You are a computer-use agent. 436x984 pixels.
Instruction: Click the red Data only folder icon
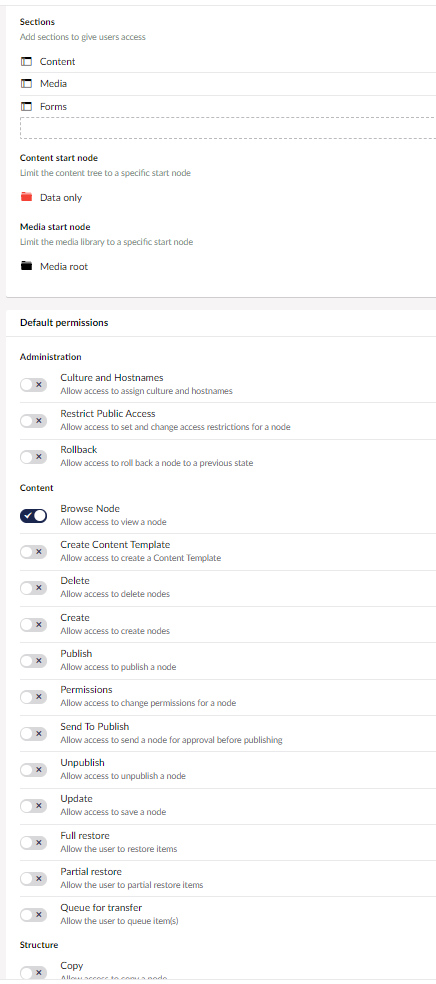(x=26, y=197)
